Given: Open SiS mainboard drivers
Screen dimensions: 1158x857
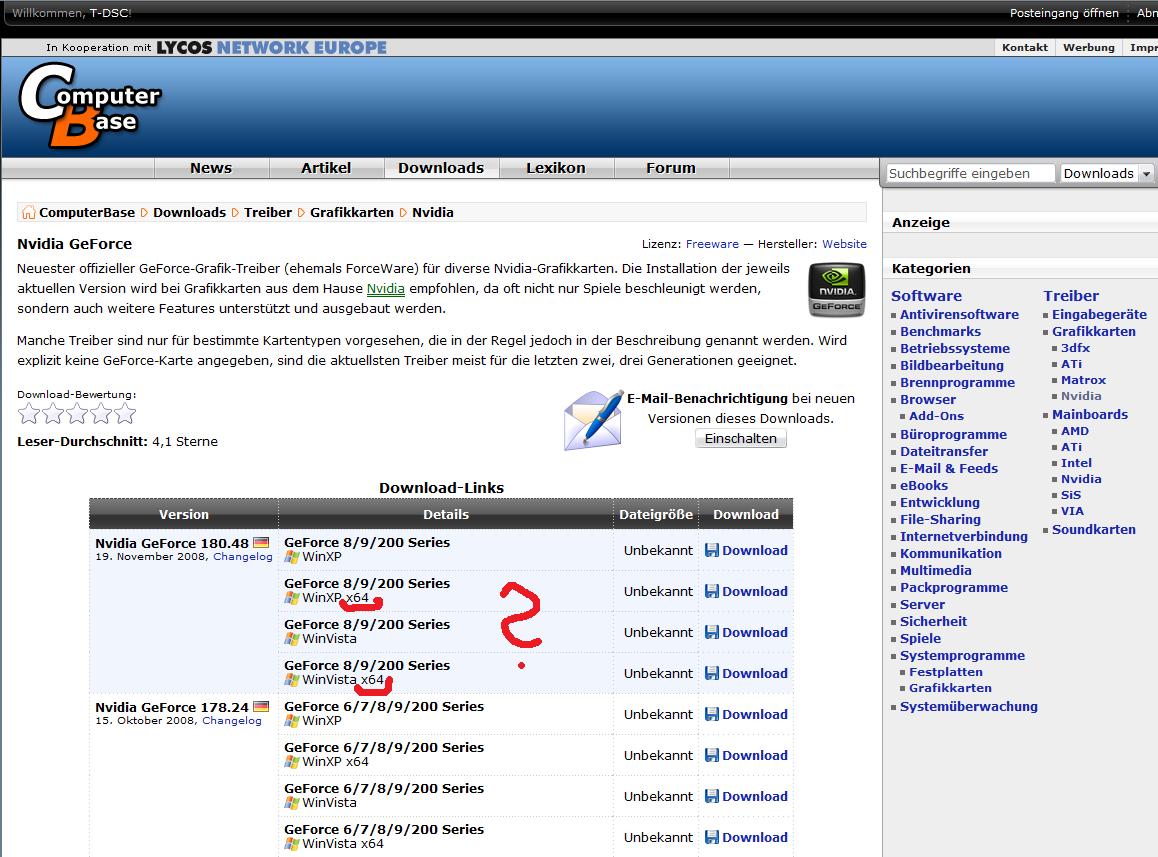Looking at the screenshot, I should (x=1071, y=495).
